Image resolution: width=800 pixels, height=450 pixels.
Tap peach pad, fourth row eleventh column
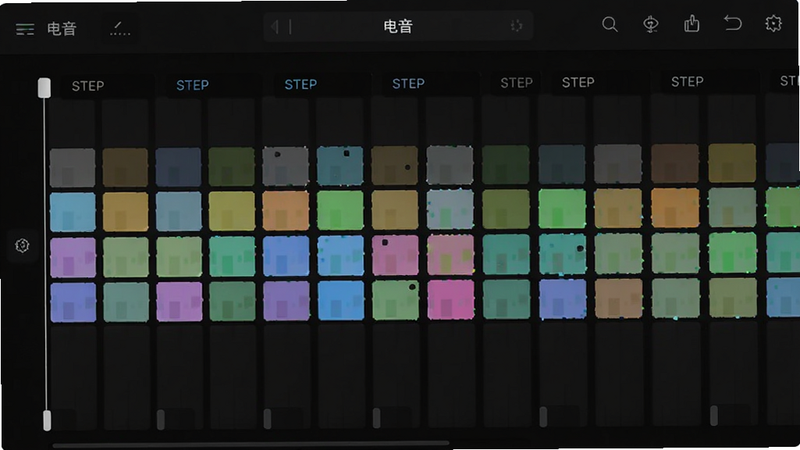click(618, 298)
